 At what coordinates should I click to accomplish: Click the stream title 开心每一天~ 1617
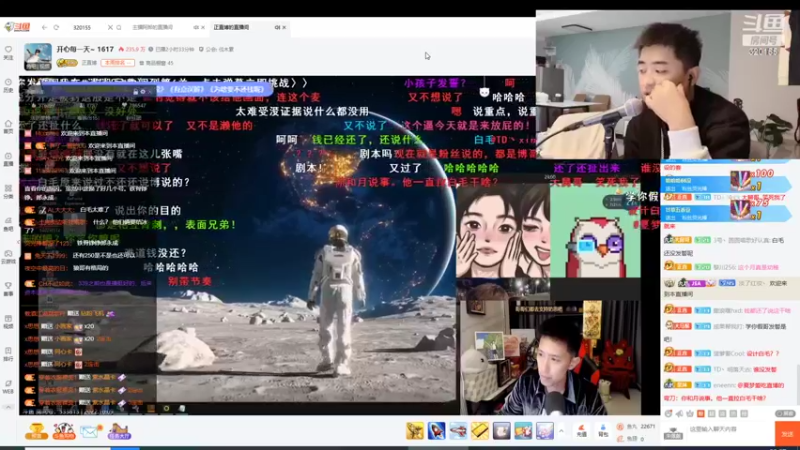click(85, 49)
